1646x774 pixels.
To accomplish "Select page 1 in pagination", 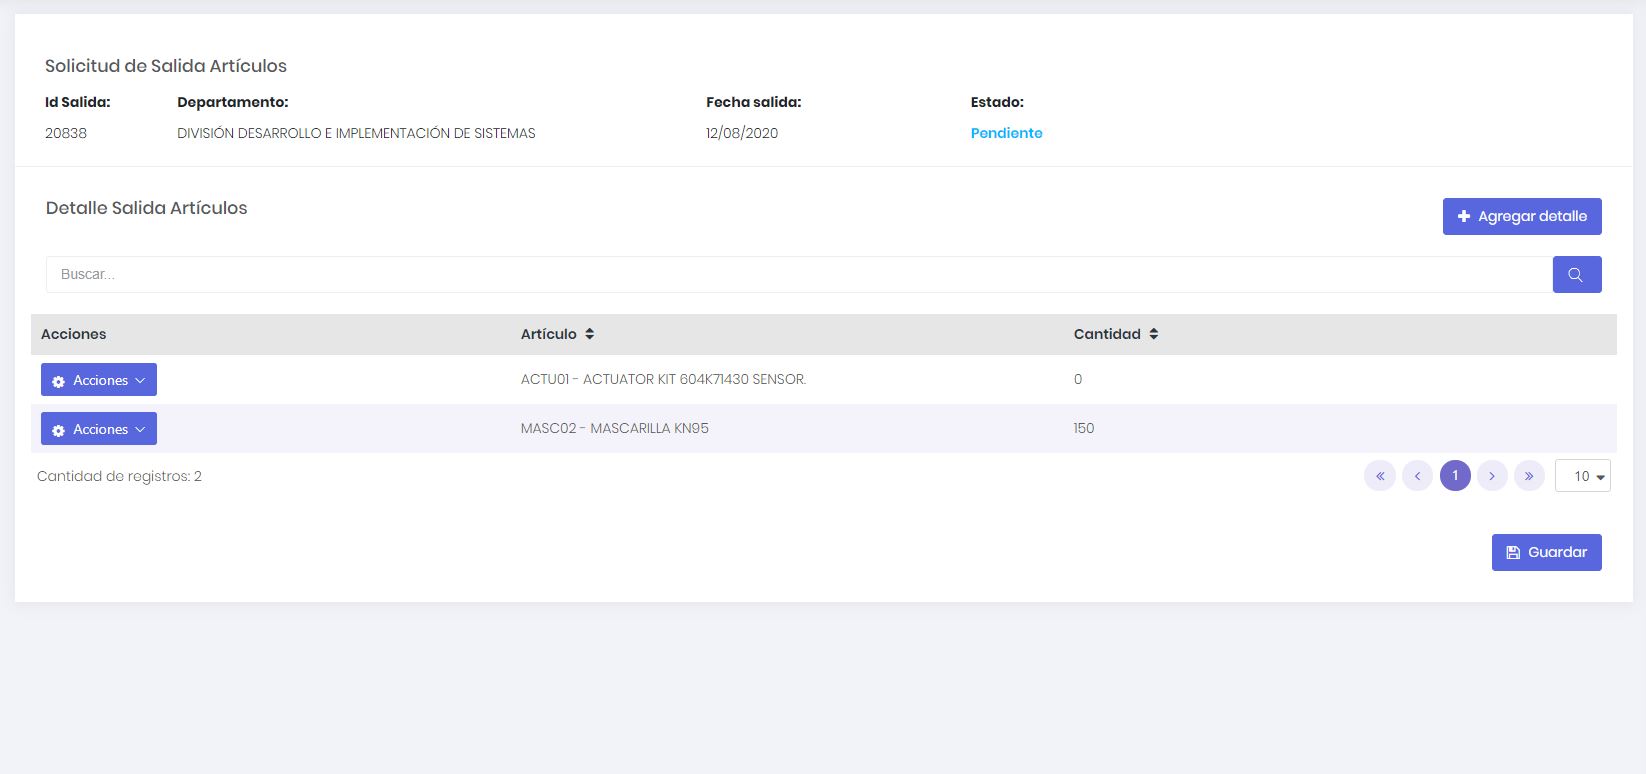I will (1455, 476).
